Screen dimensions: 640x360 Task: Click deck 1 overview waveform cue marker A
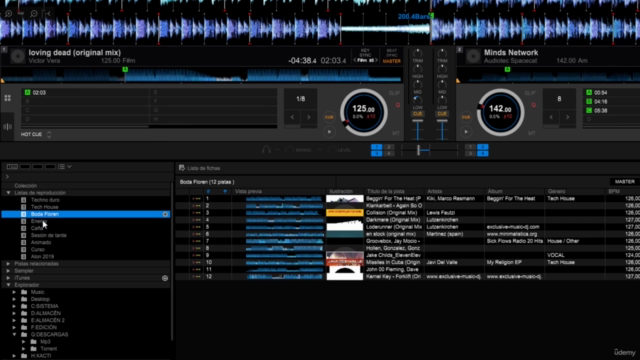point(125,69)
